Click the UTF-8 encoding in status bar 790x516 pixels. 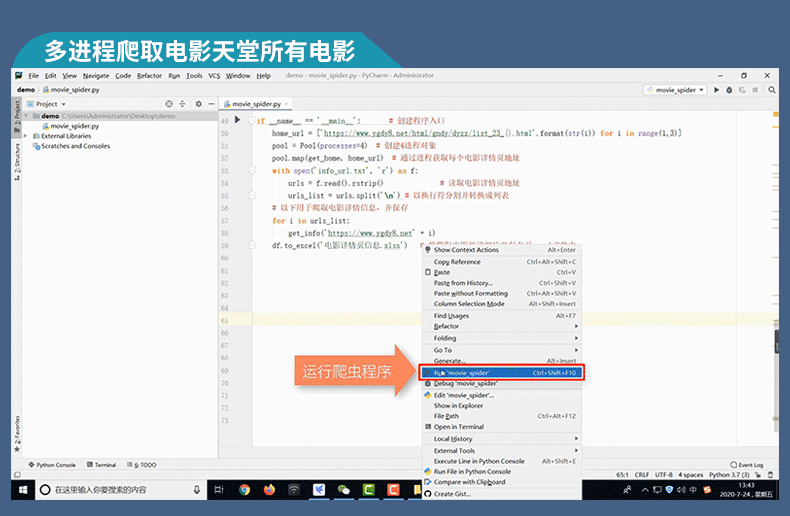pyautogui.click(x=664, y=475)
